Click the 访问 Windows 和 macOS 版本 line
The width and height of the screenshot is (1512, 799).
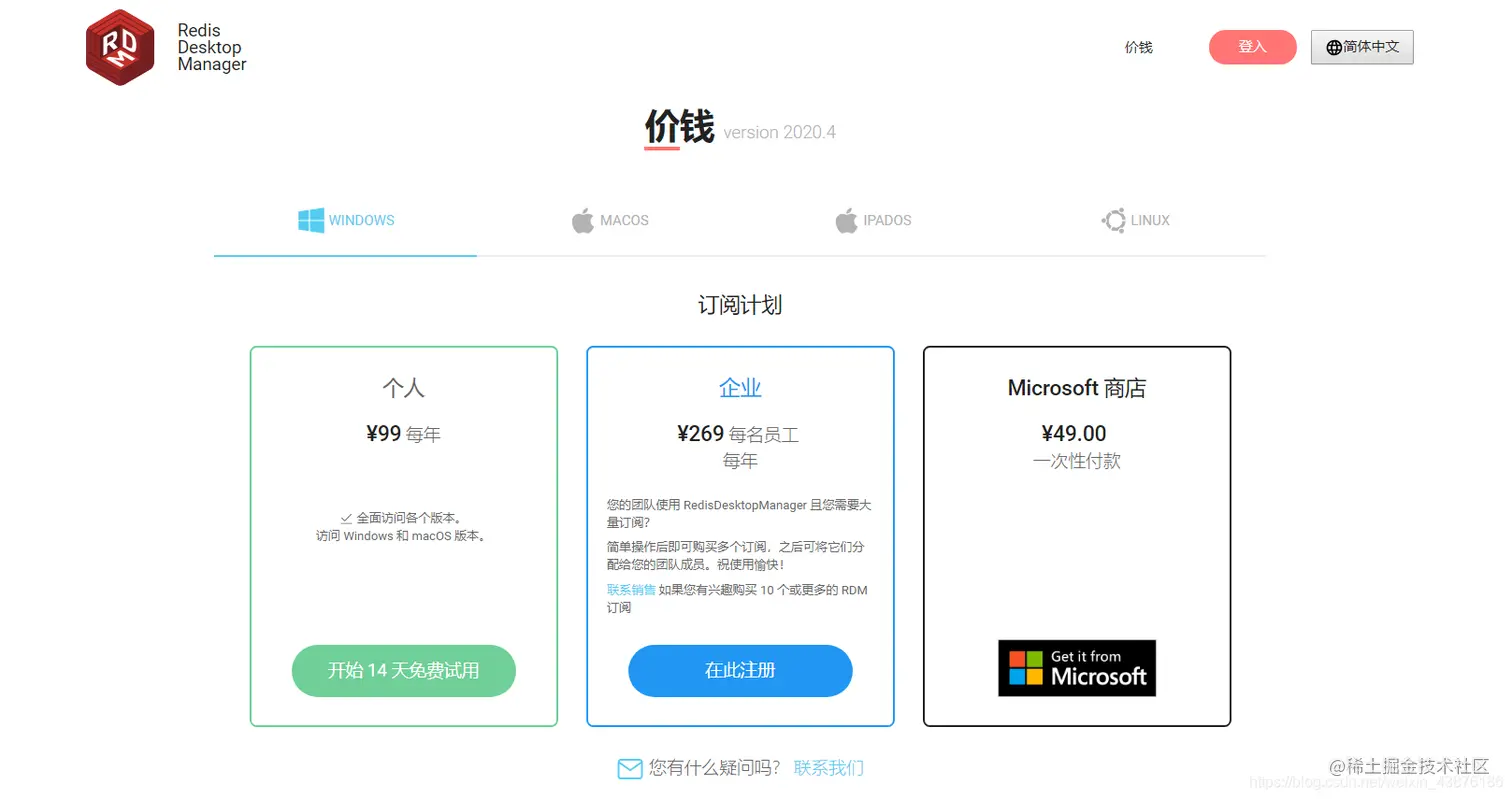403,536
